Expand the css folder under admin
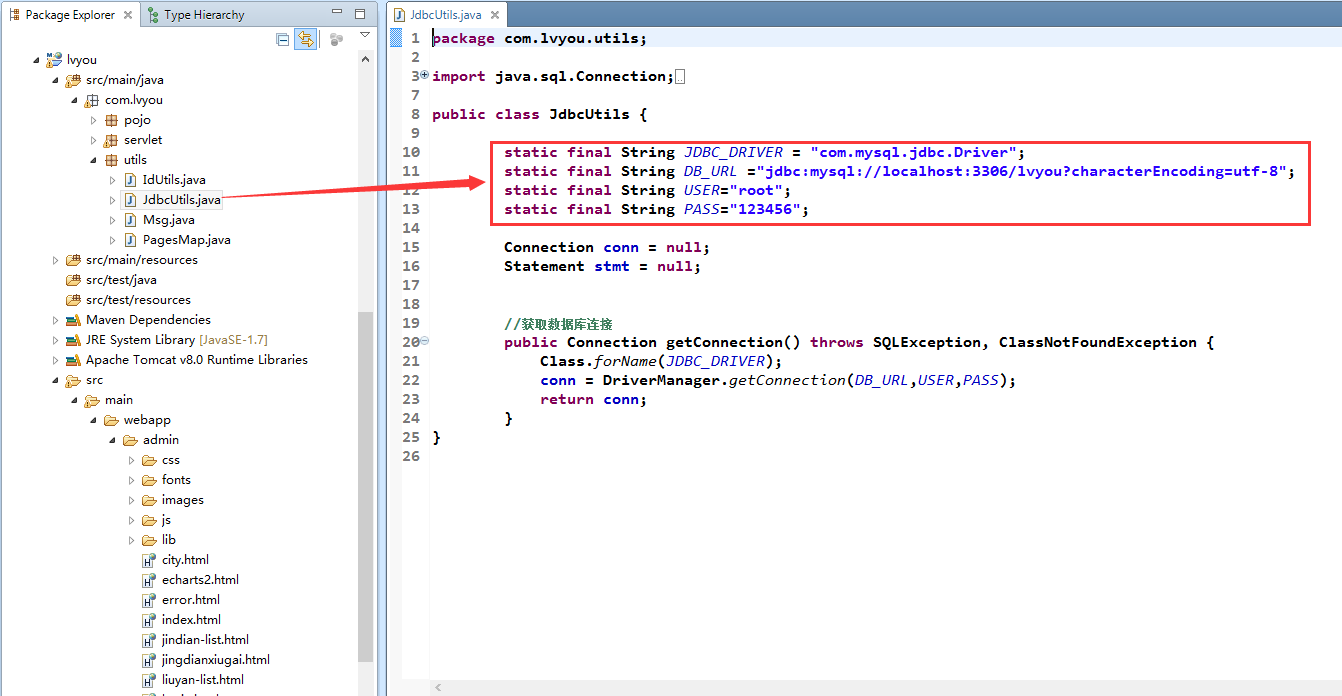 [x=132, y=460]
